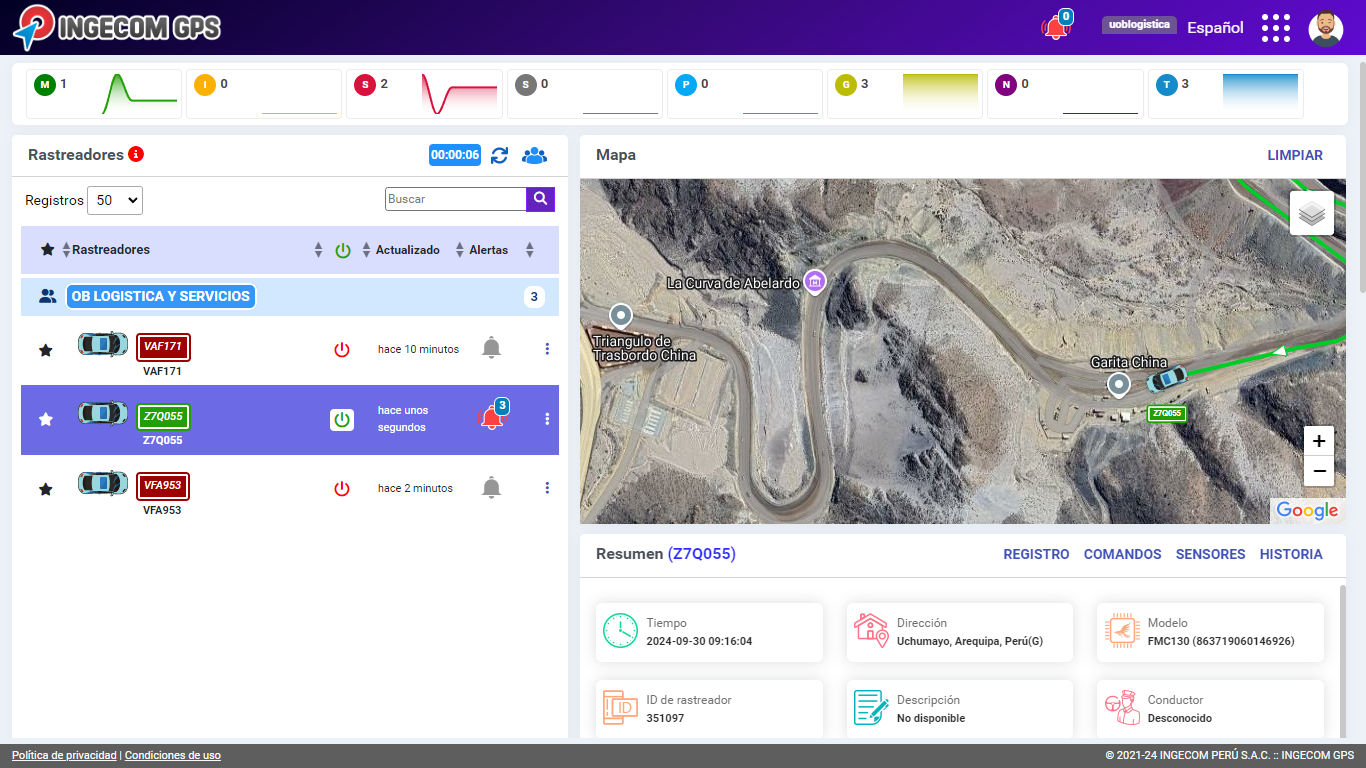
Task: Open the apps grid menu
Action: click(x=1275, y=28)
